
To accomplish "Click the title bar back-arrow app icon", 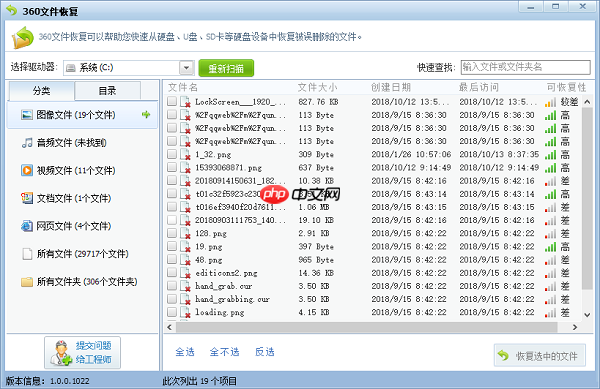I will 12,10.
